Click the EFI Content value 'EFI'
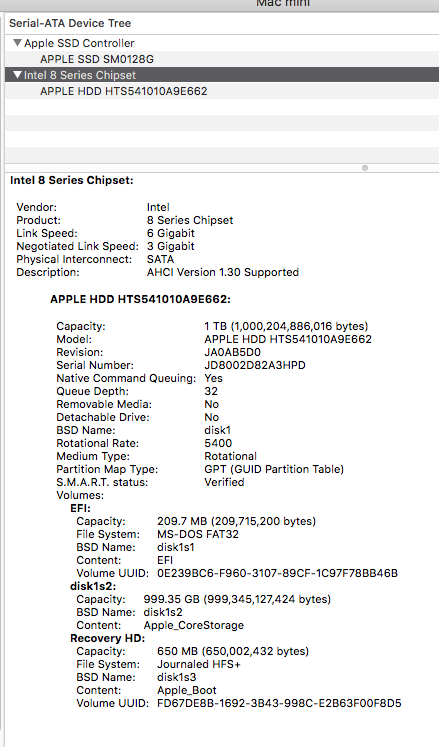 tap(165, 560)
